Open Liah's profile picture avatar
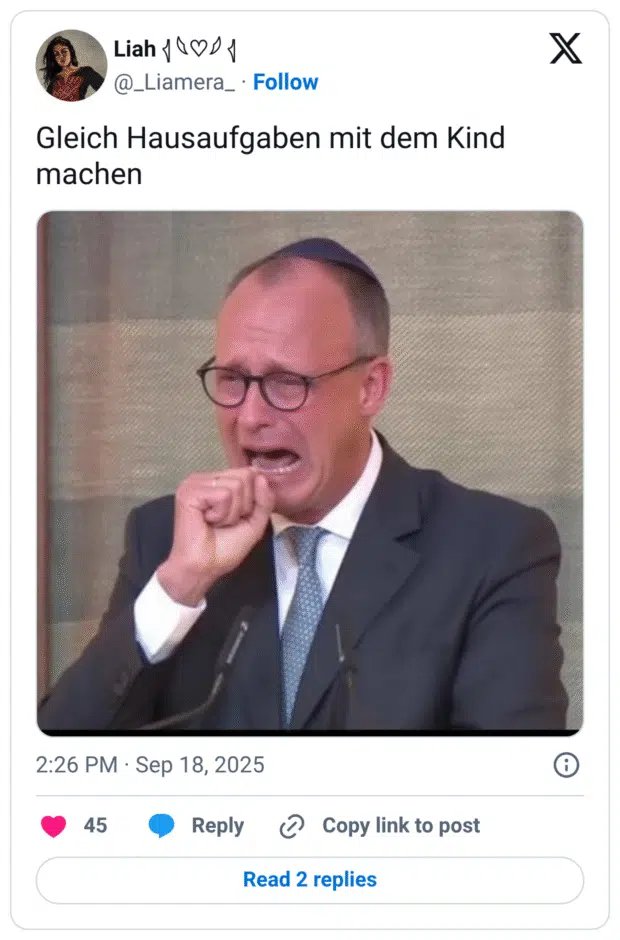The width and height of the screenshot is (620, 940). click(x=71, y=65)
